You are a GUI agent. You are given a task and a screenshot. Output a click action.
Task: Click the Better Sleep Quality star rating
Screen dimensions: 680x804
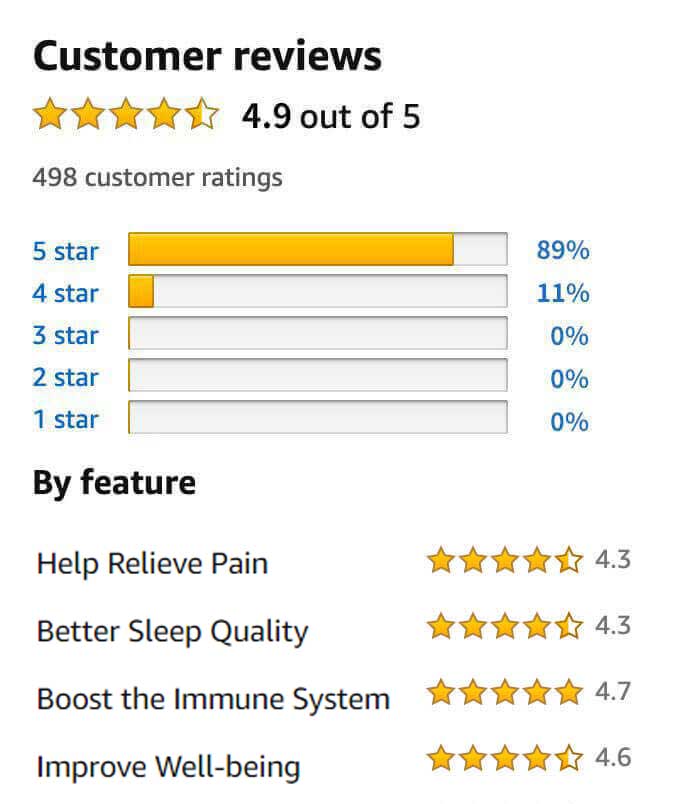click(505, 627)
